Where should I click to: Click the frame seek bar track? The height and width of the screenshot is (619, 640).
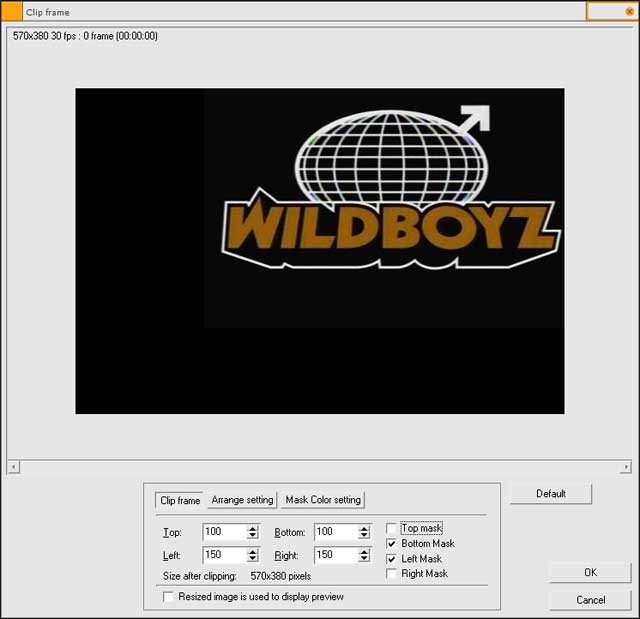(320, 466)
